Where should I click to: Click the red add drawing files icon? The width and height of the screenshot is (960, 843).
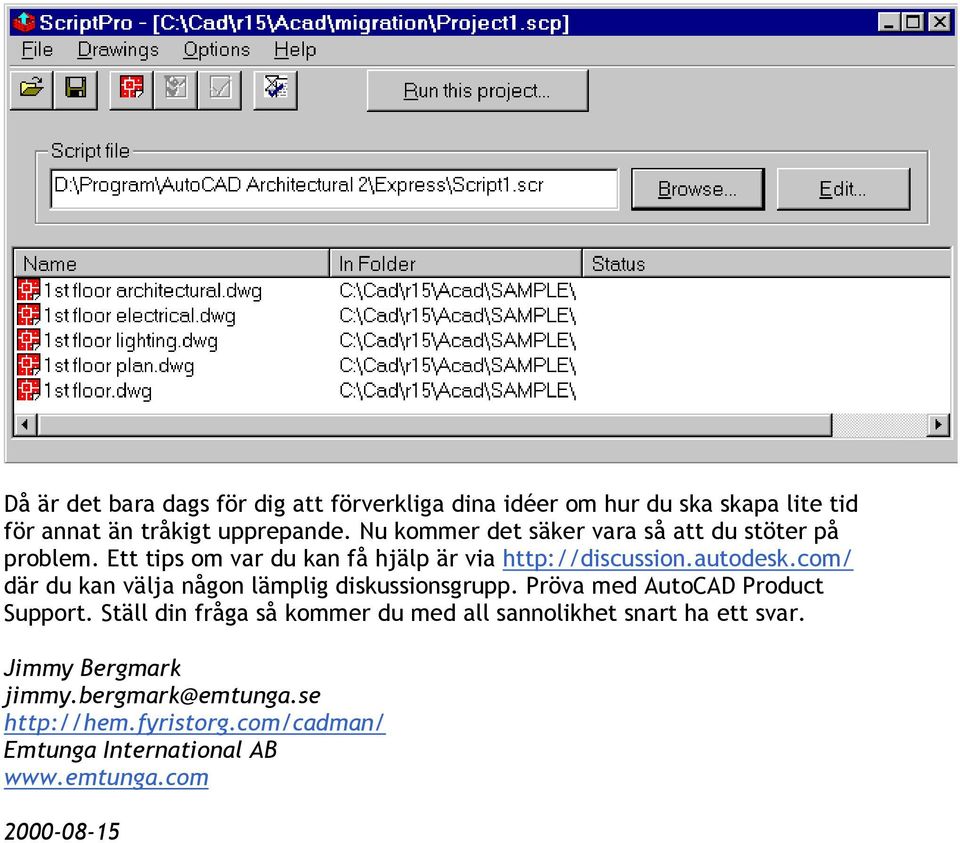(x=132, y=89)
